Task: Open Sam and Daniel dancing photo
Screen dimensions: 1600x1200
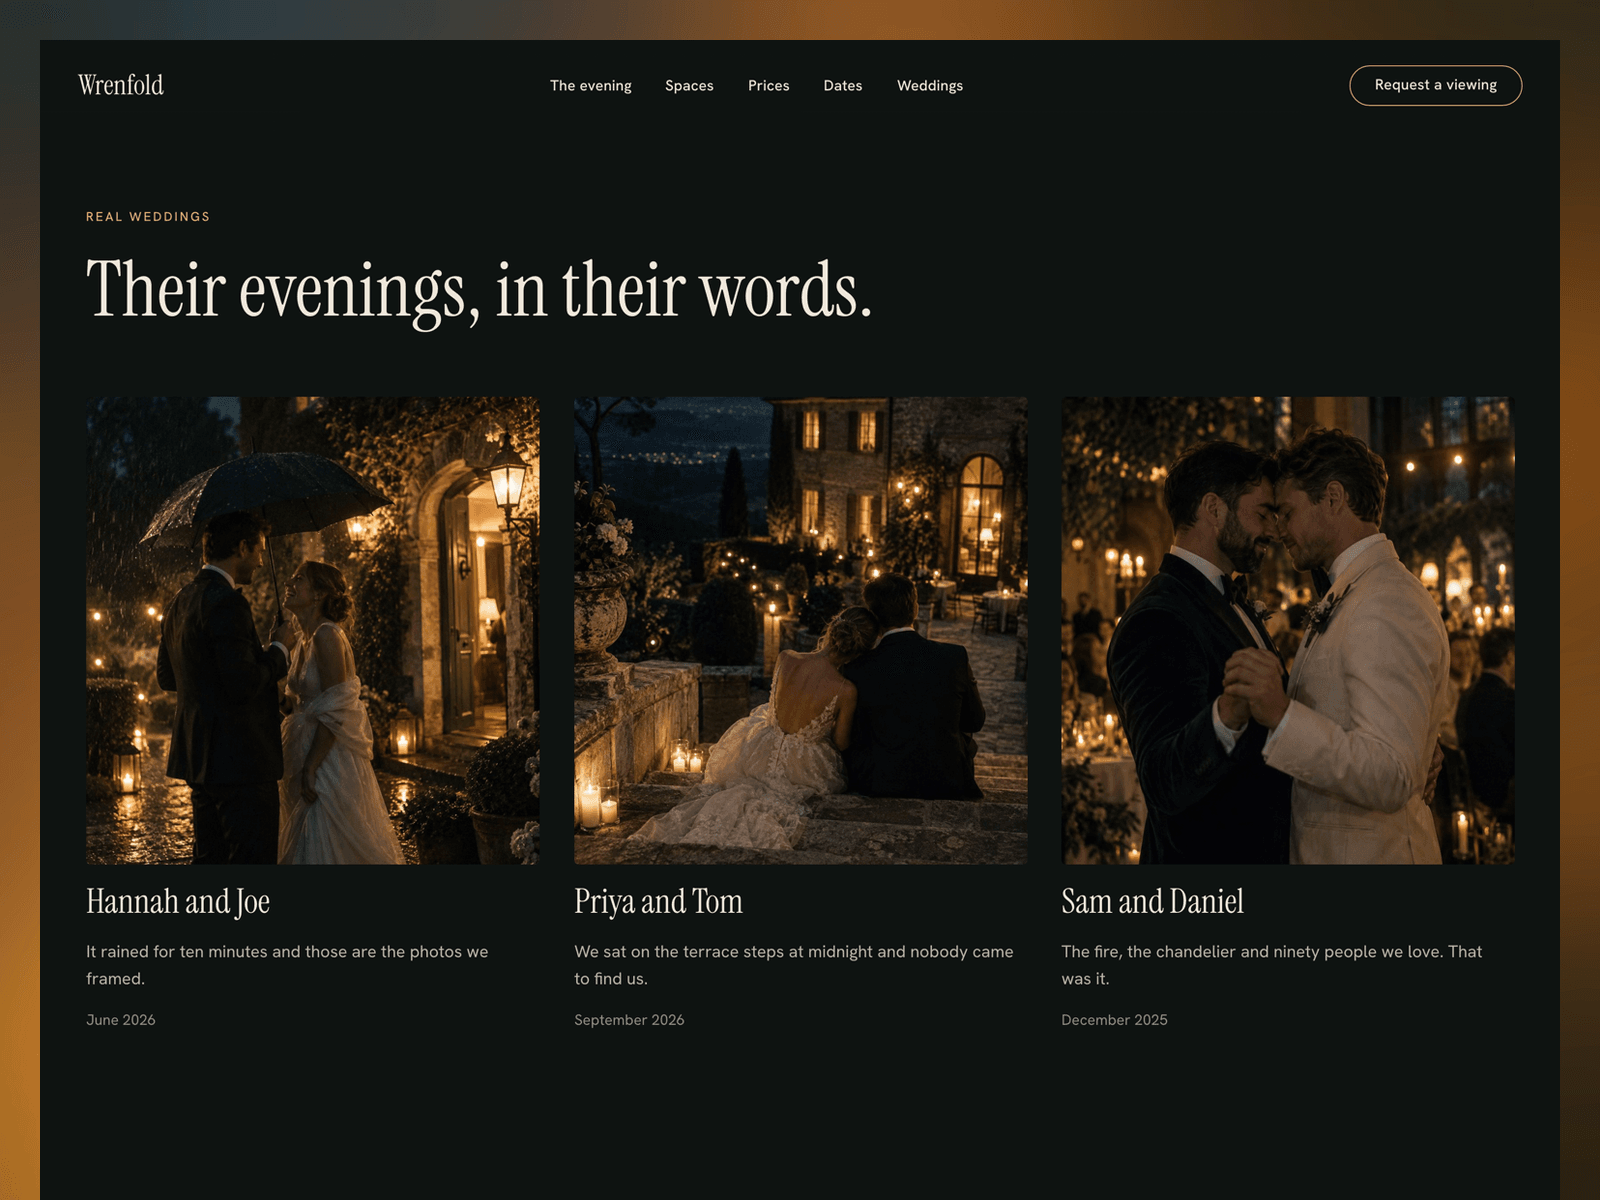Action: click(x=1288, y=630)
